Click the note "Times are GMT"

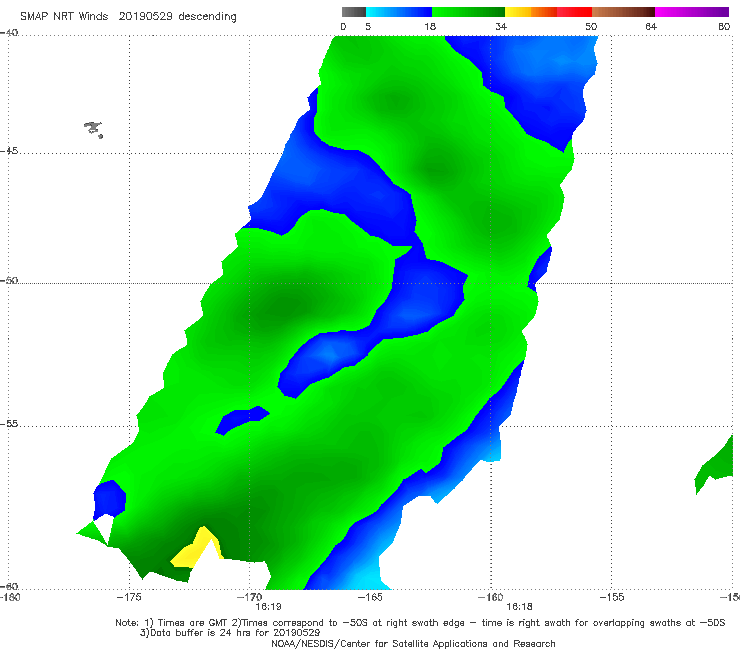[193, 623]
